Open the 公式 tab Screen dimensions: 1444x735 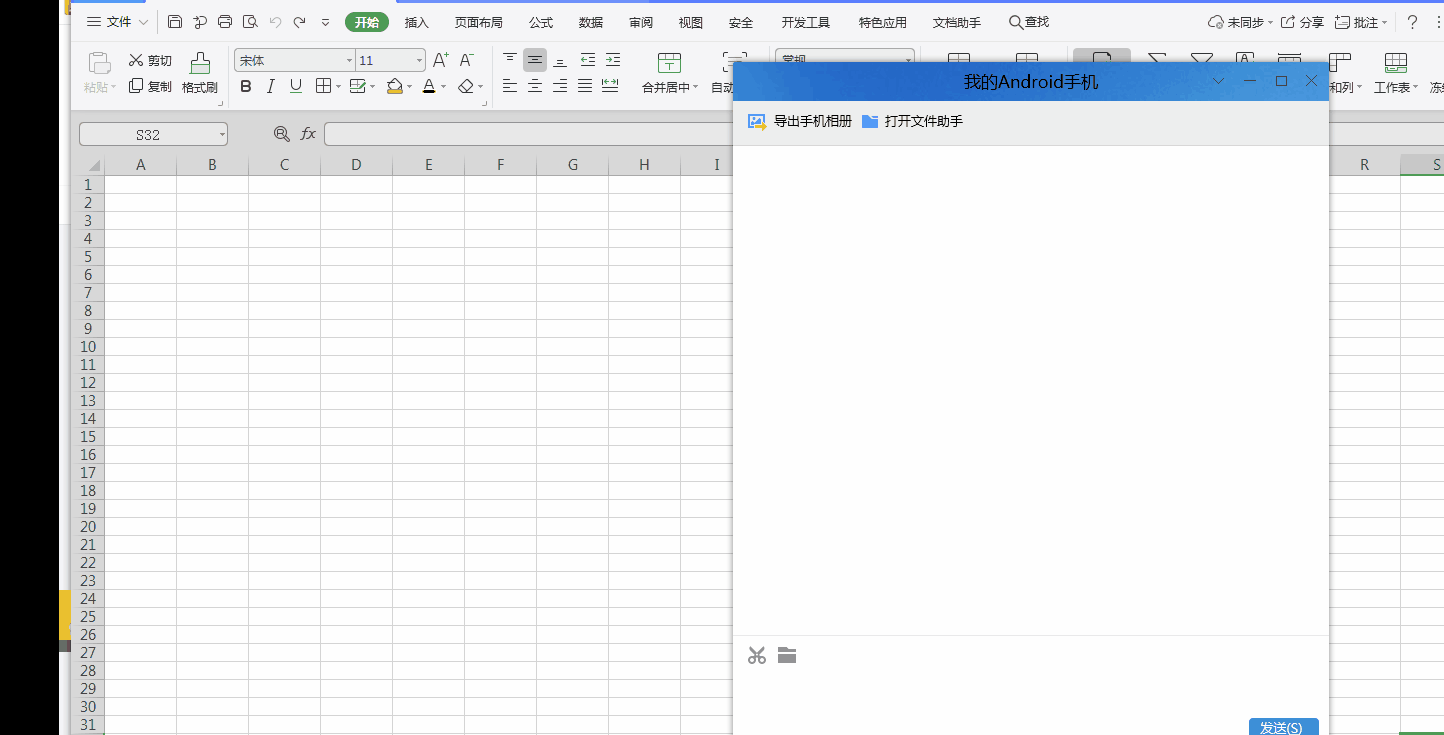pyautogui.click(x=541, y=22)
